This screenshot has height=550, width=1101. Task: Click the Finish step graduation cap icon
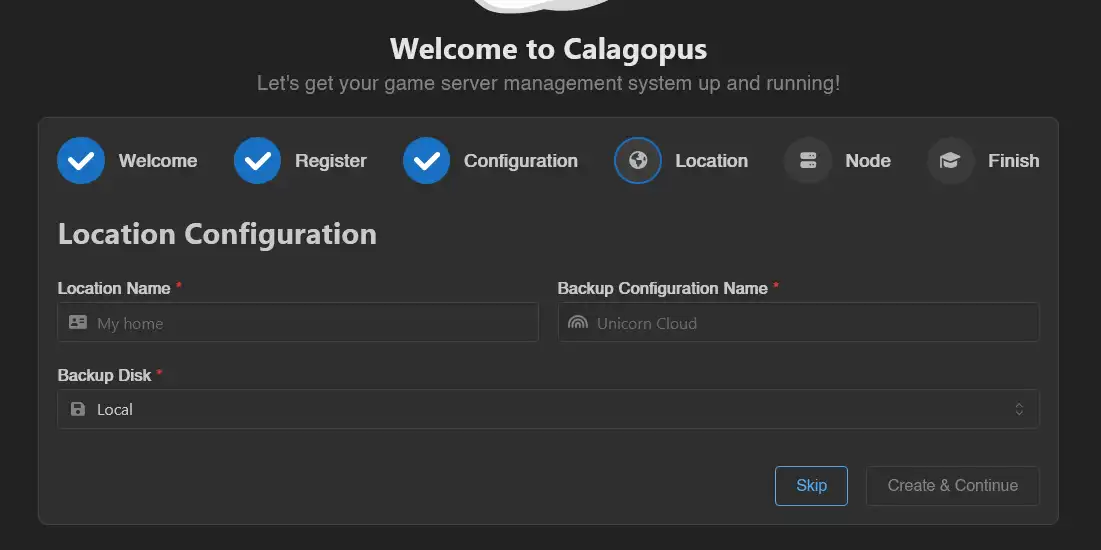tap(950, 161)
